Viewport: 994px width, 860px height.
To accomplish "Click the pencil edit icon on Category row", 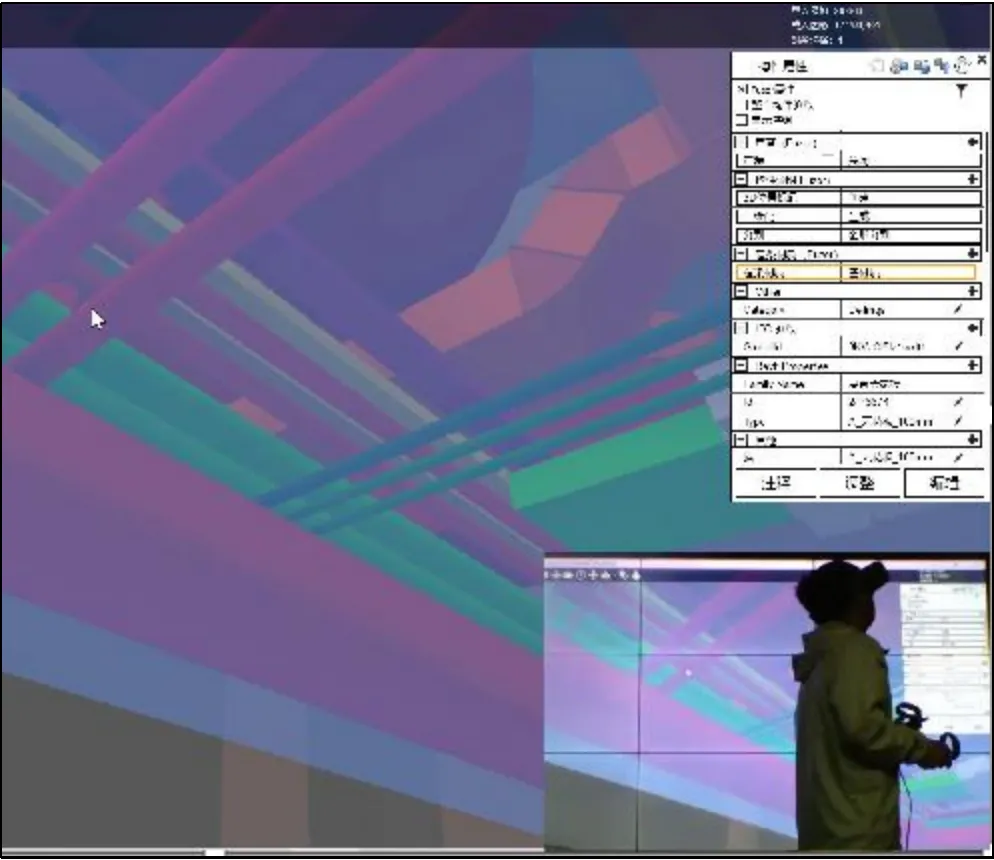I will click(958, 310).
